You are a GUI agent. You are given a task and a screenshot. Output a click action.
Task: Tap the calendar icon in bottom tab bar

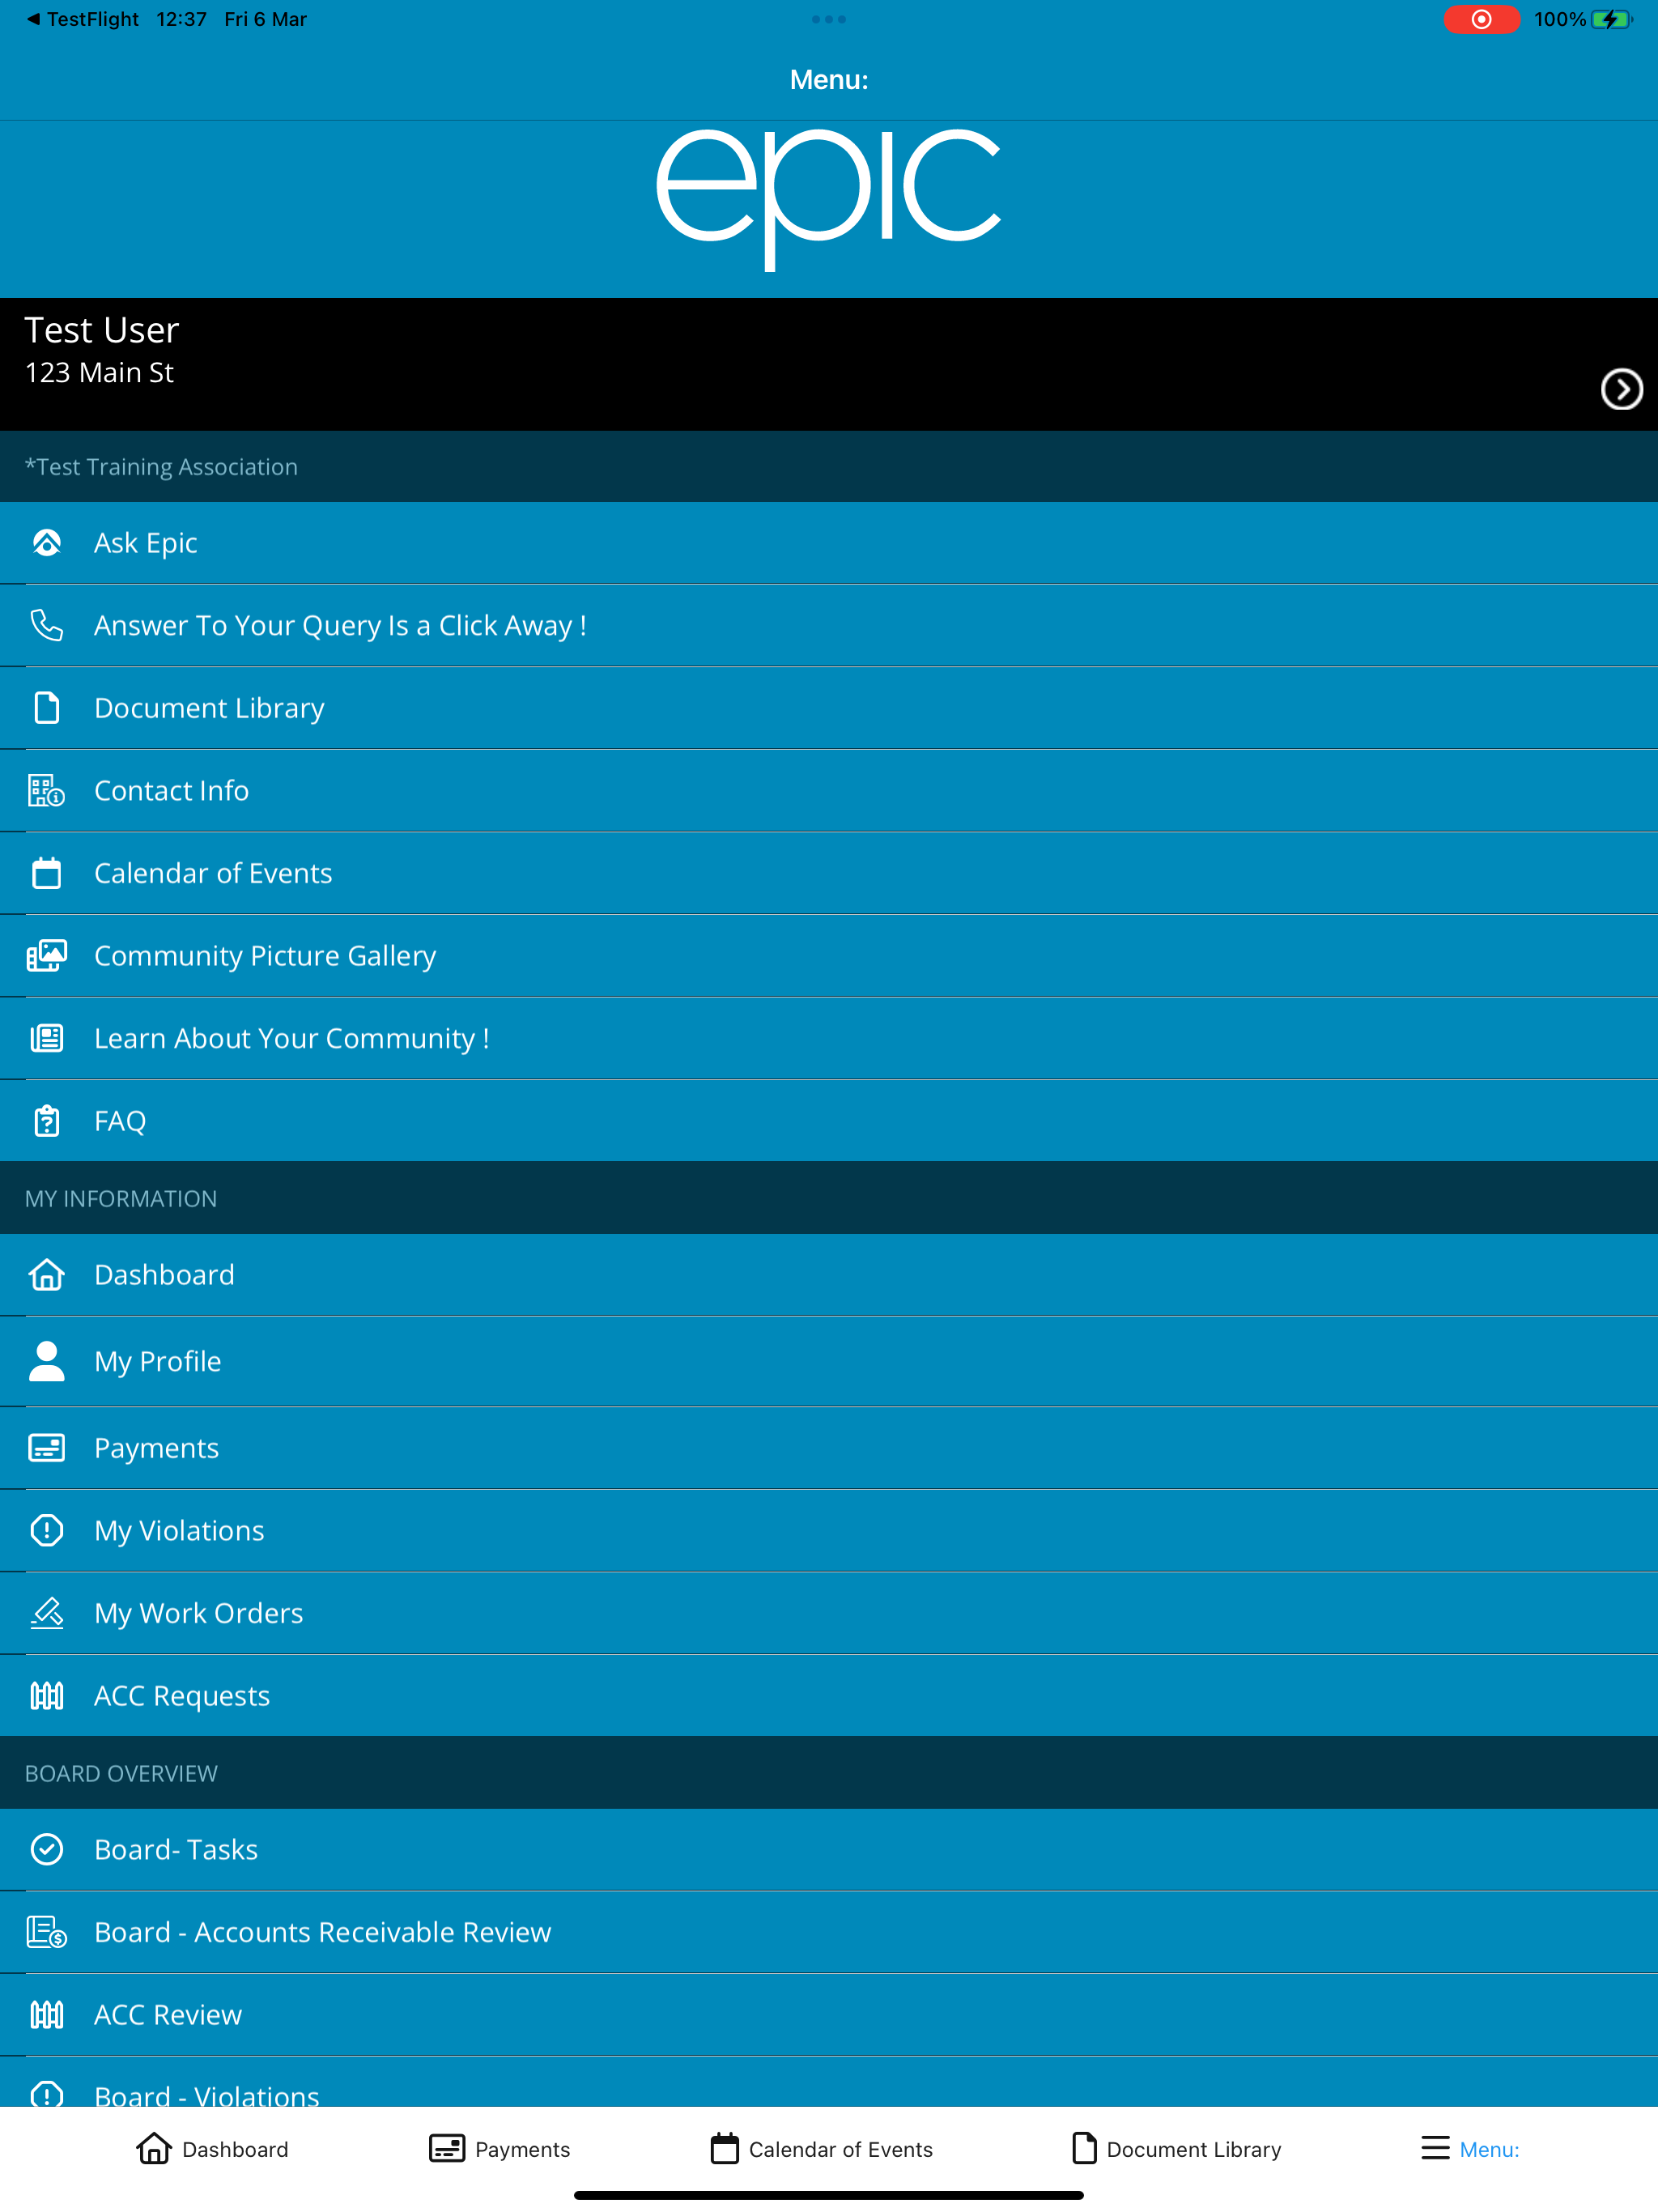pyautogui.click(x=725, y=2148)
